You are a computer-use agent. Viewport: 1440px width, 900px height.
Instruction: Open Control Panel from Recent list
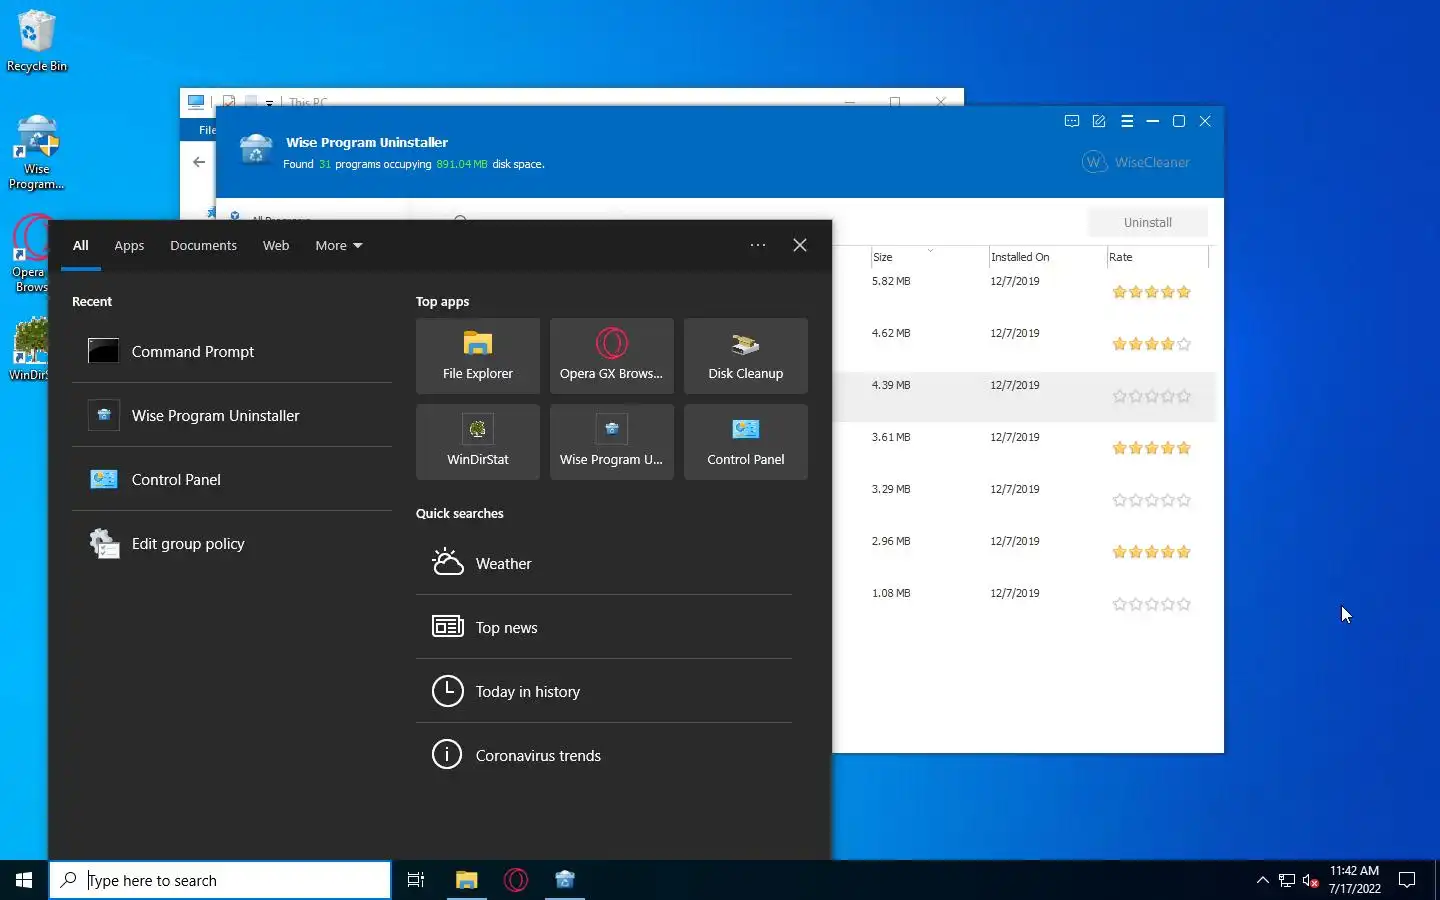[232, 479]
